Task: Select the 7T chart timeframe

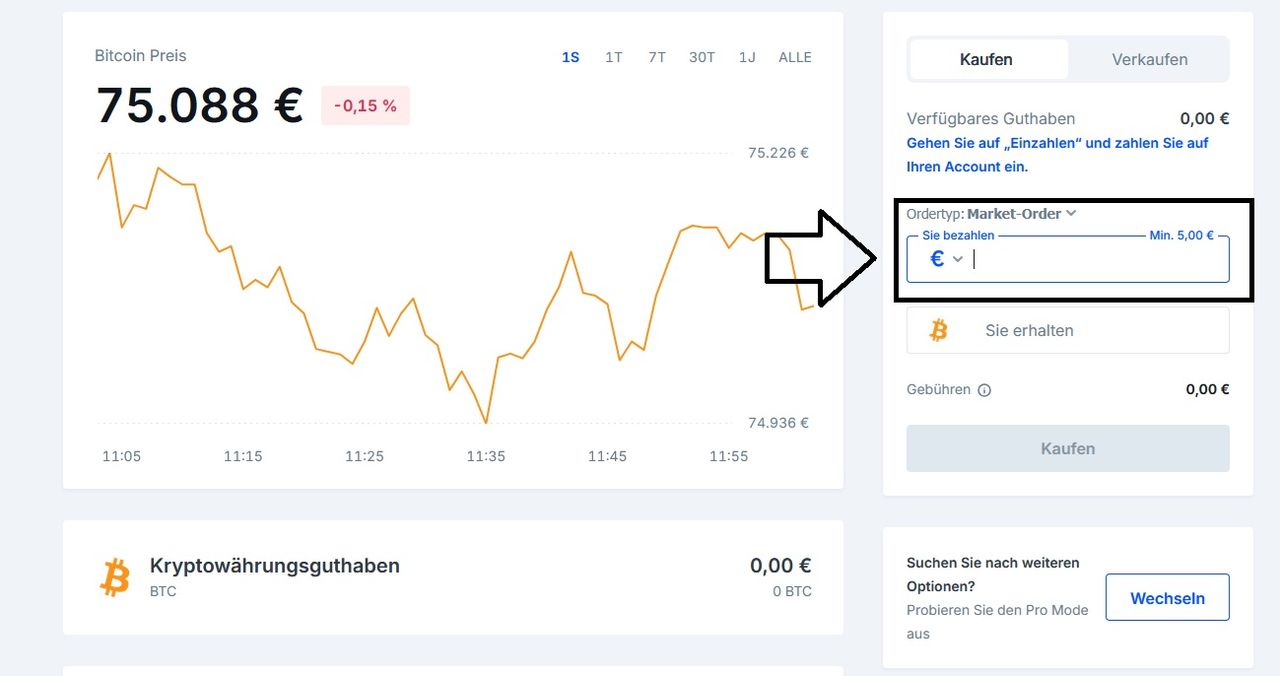Action: 656,57
